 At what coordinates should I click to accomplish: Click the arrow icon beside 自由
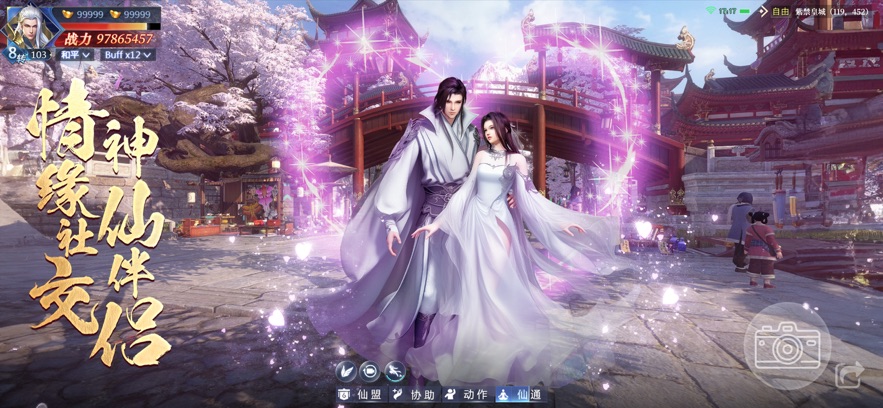[x=764, y=11]
